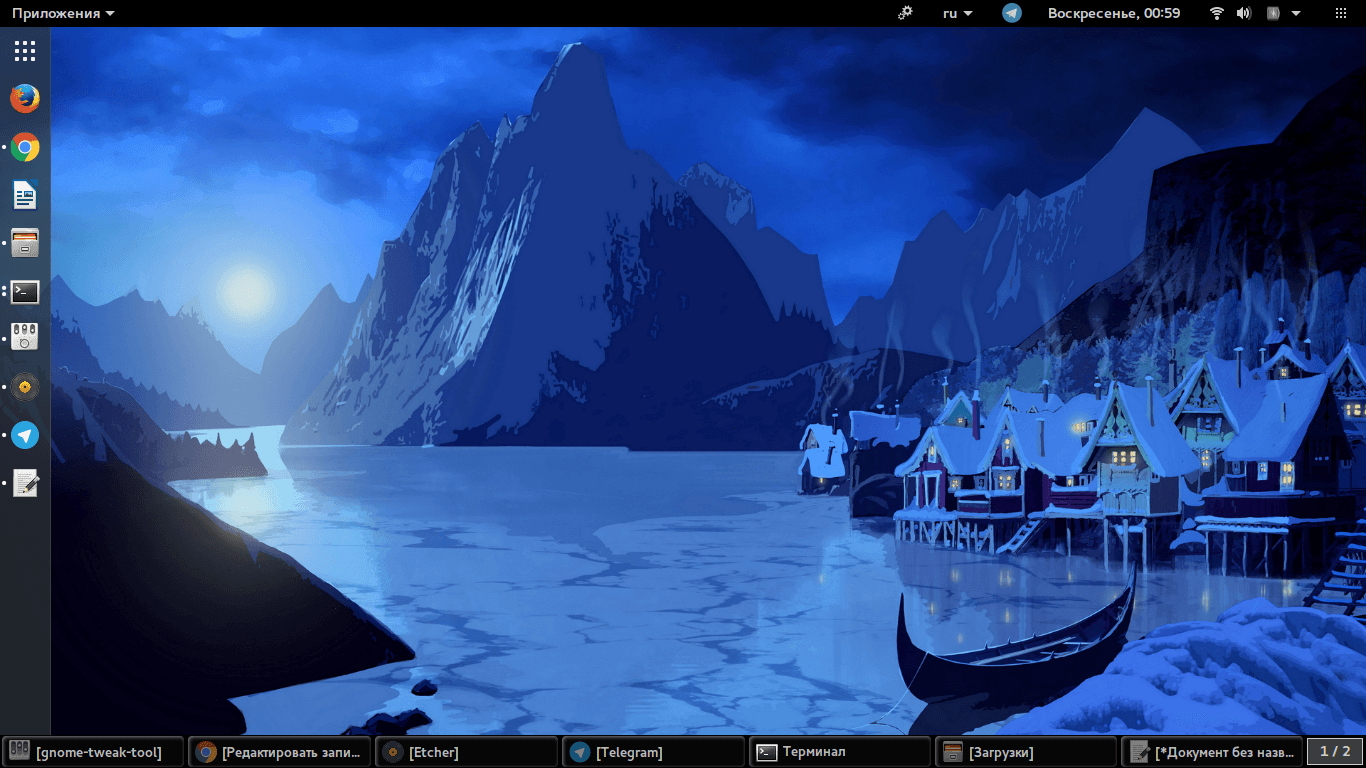This screenshot has width=1366, height=768.
Task: Show the applications grid in the dock
Action: coord(25,51)
